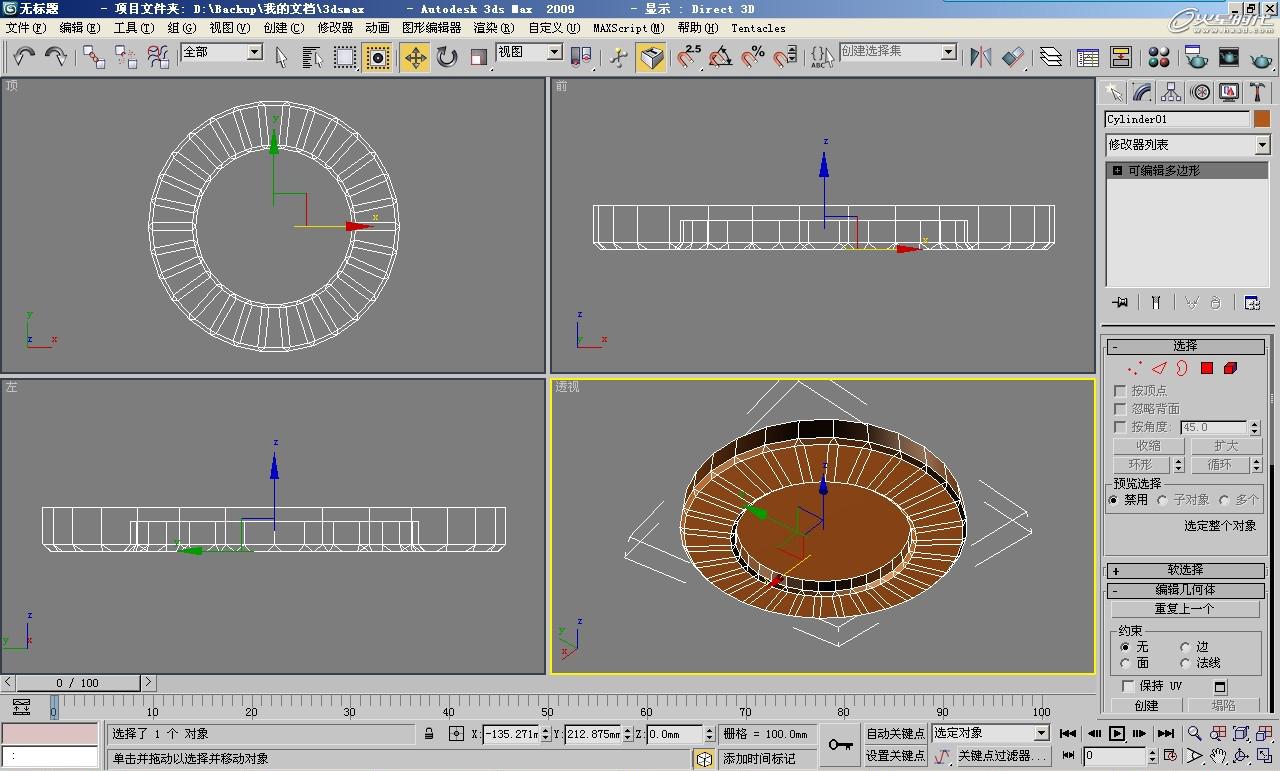This screenshot has height=771, width=1280.
Task: Click the 自动关键点 button
Action: (895, 734)
